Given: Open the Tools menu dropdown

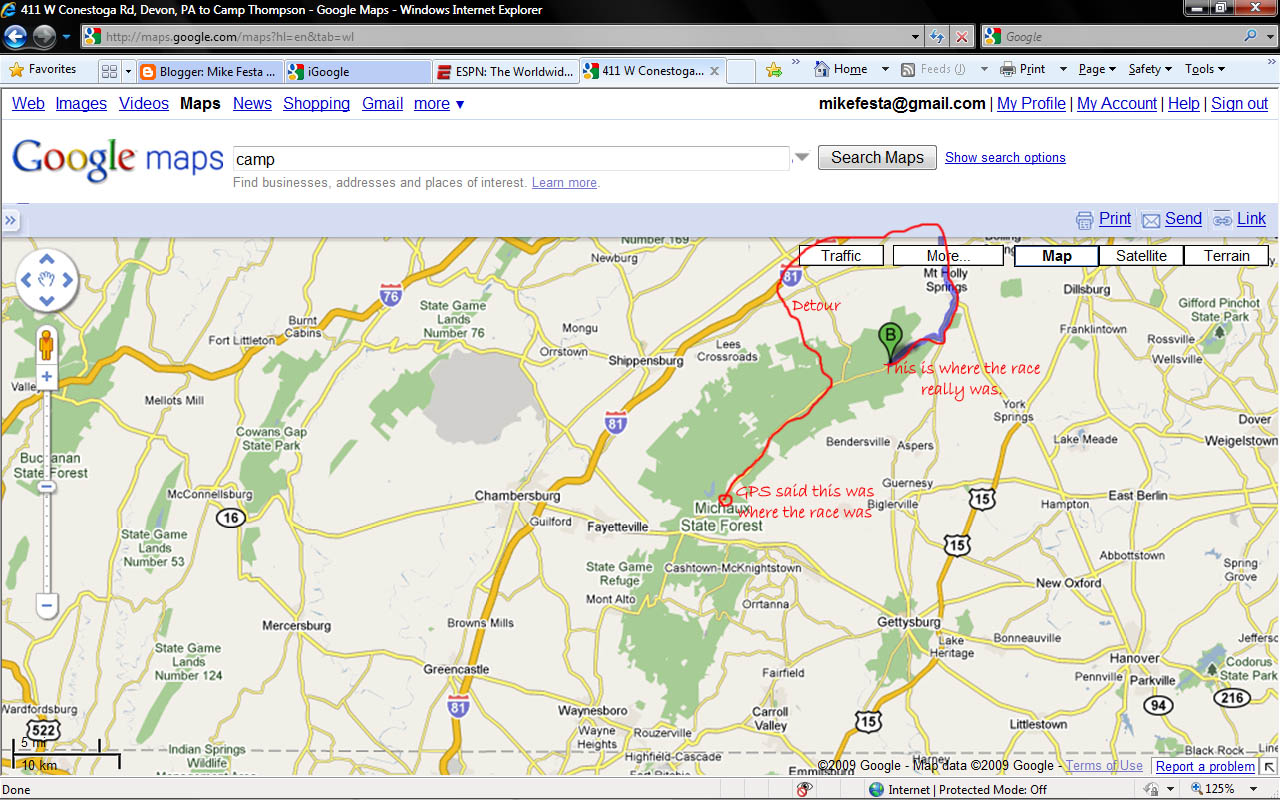Looking at the screenshot, I should click(x=1204, y=70).
